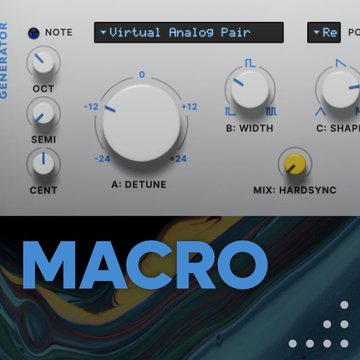Click the -12 detune scale label

point(92,107)
